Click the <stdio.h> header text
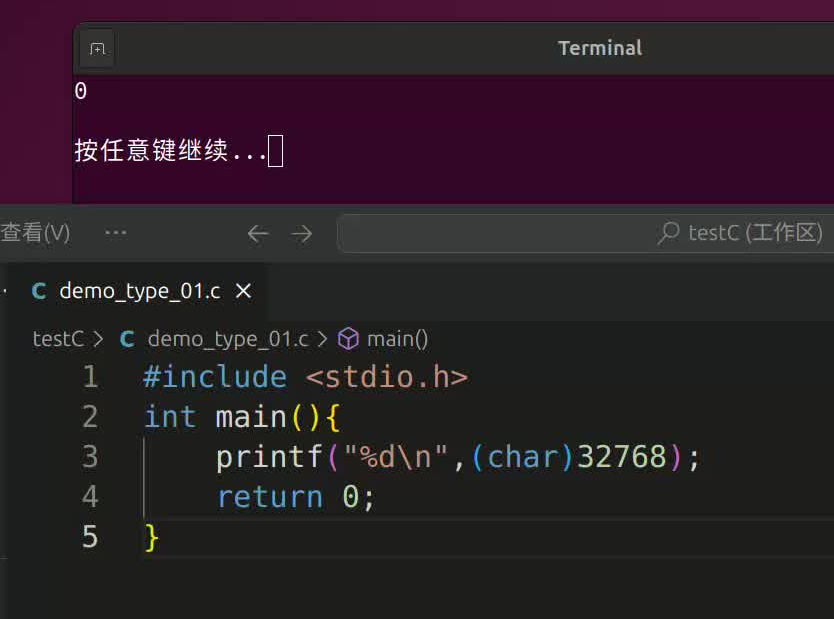 (x=387, y=377)
